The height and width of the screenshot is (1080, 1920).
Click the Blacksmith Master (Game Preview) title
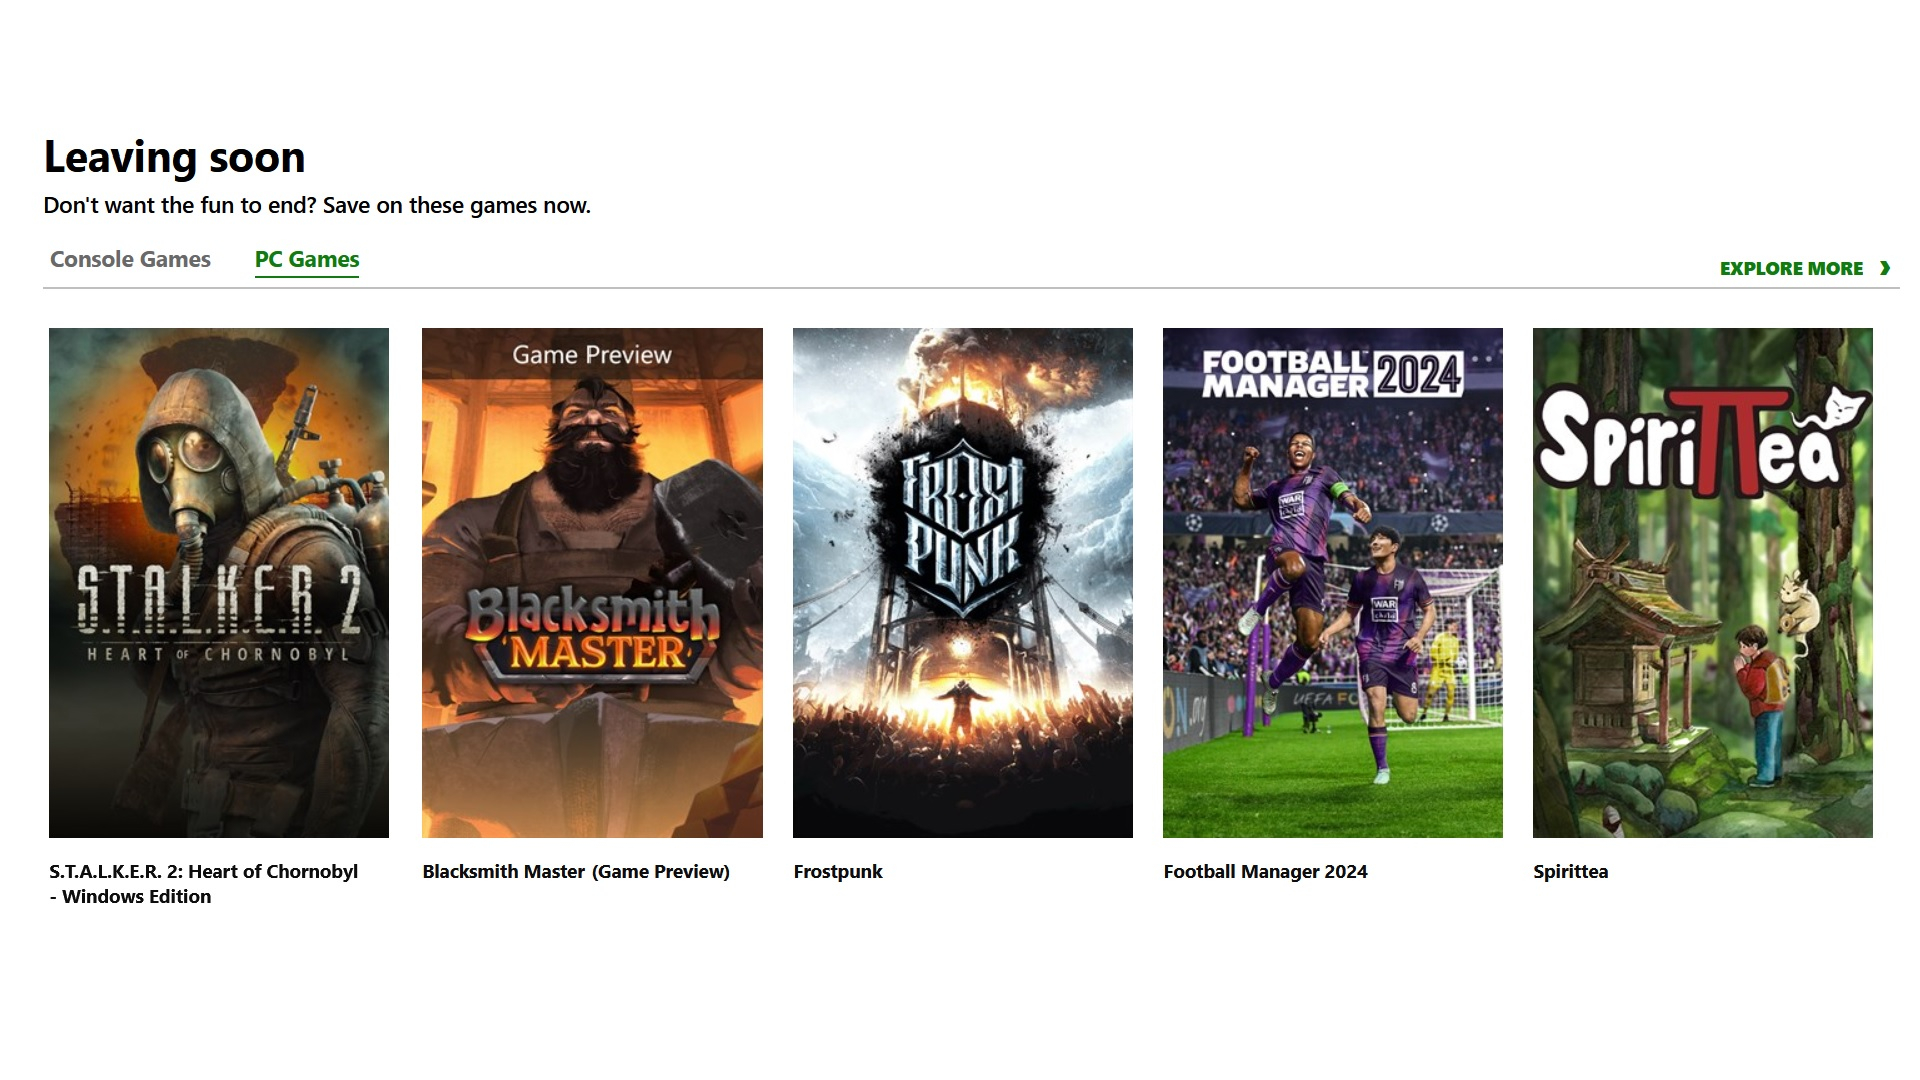click(576, 872)
